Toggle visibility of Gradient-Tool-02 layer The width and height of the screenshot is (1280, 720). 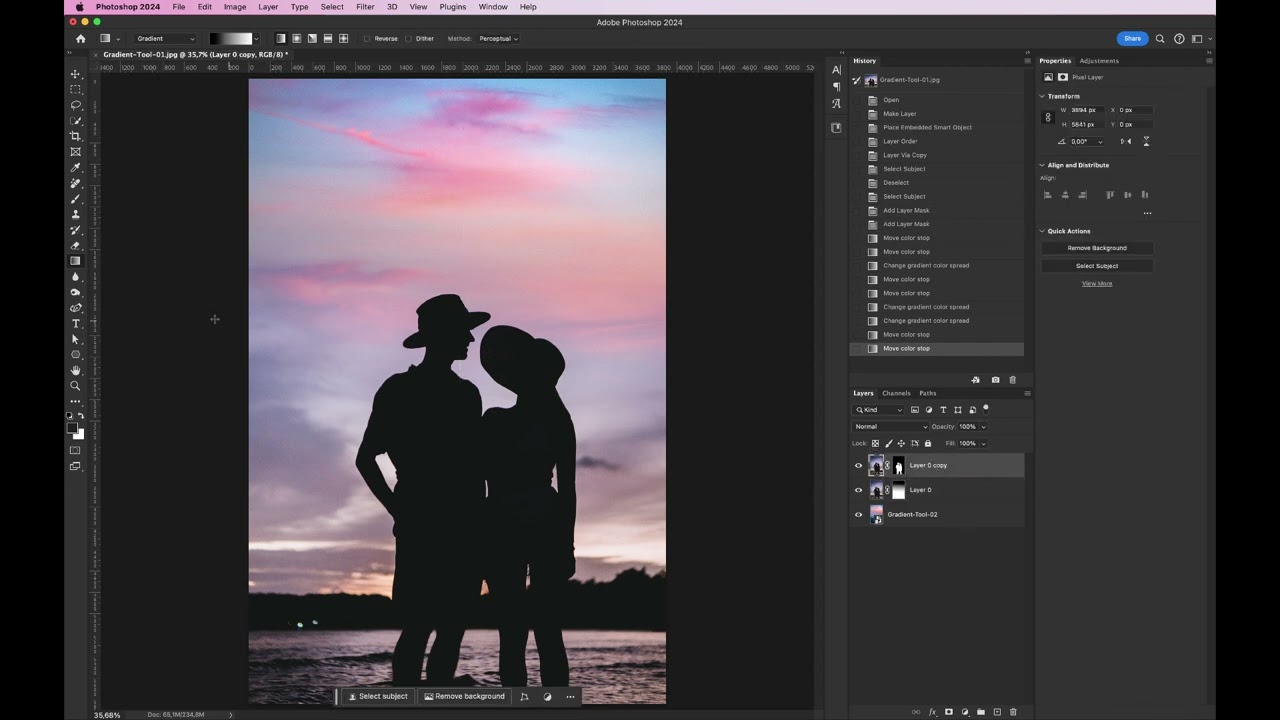click(x=858, y=514)
